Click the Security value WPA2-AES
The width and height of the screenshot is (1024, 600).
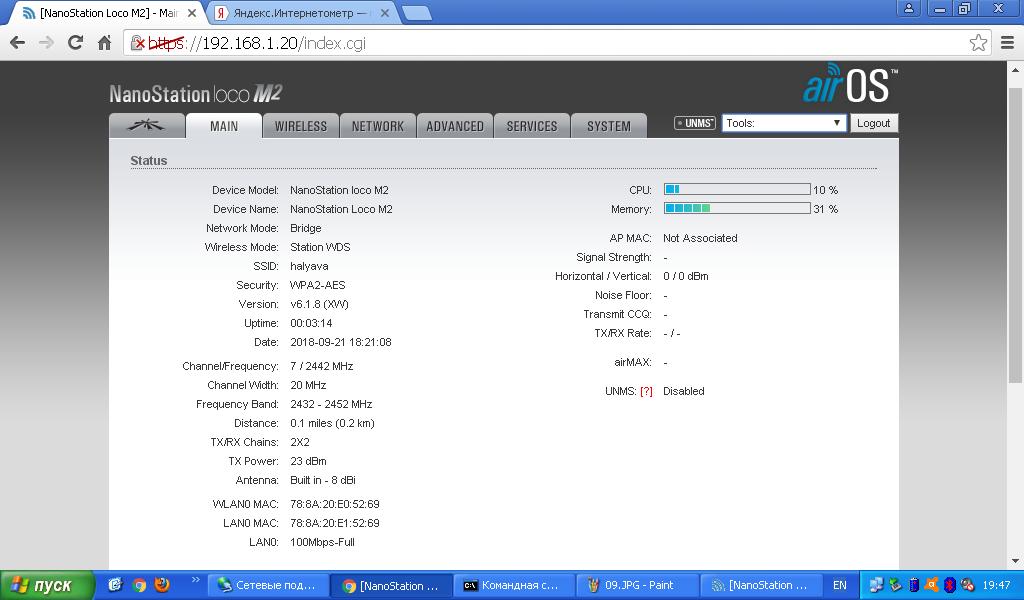317,285
